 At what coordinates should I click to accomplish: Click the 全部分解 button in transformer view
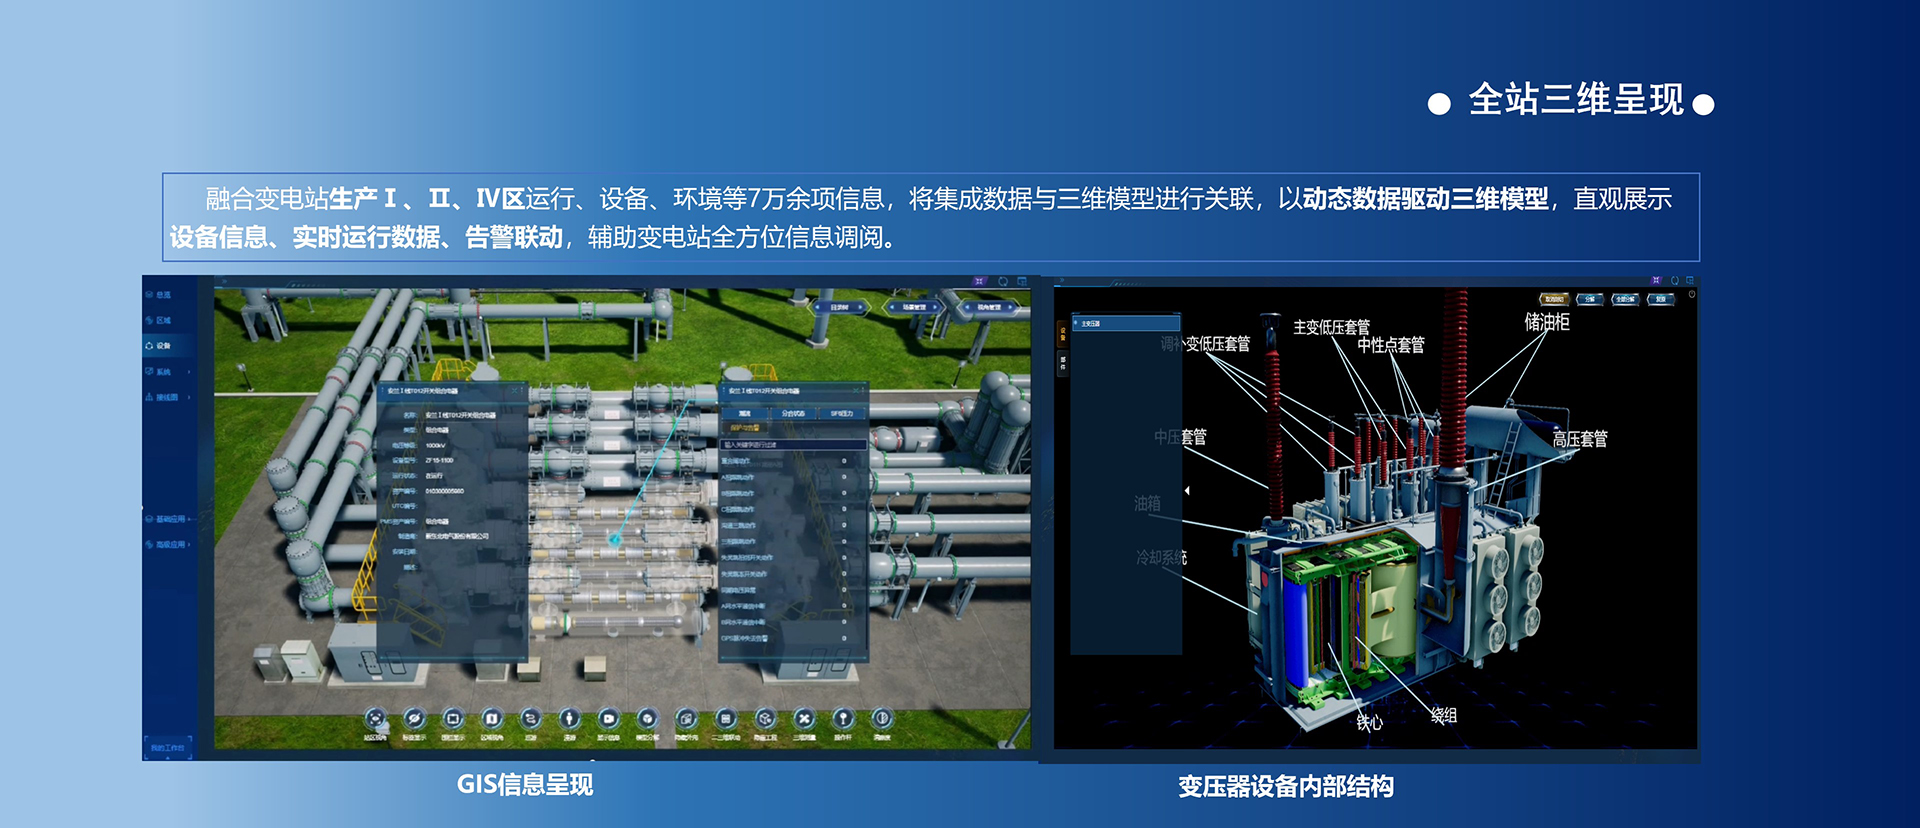1625,299
